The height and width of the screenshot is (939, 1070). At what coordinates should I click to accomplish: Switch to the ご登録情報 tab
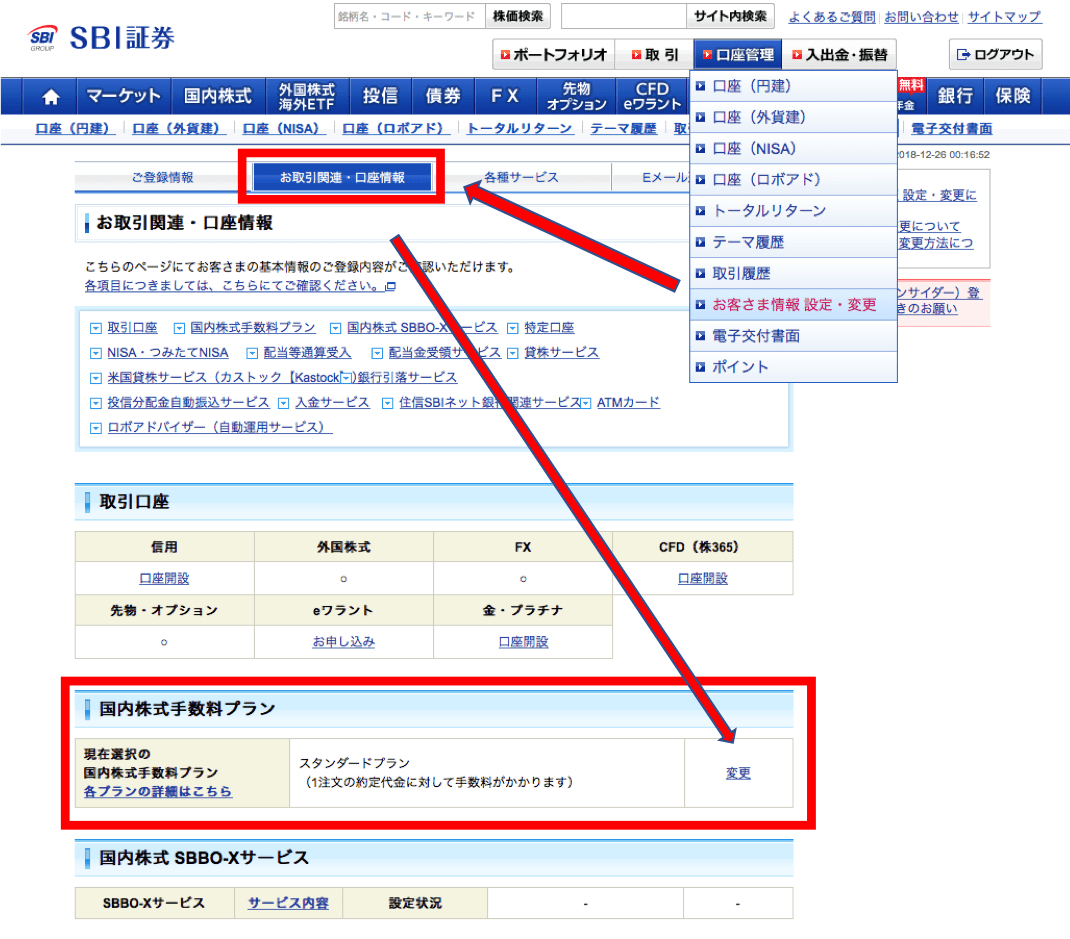click(x=162, y=177)
